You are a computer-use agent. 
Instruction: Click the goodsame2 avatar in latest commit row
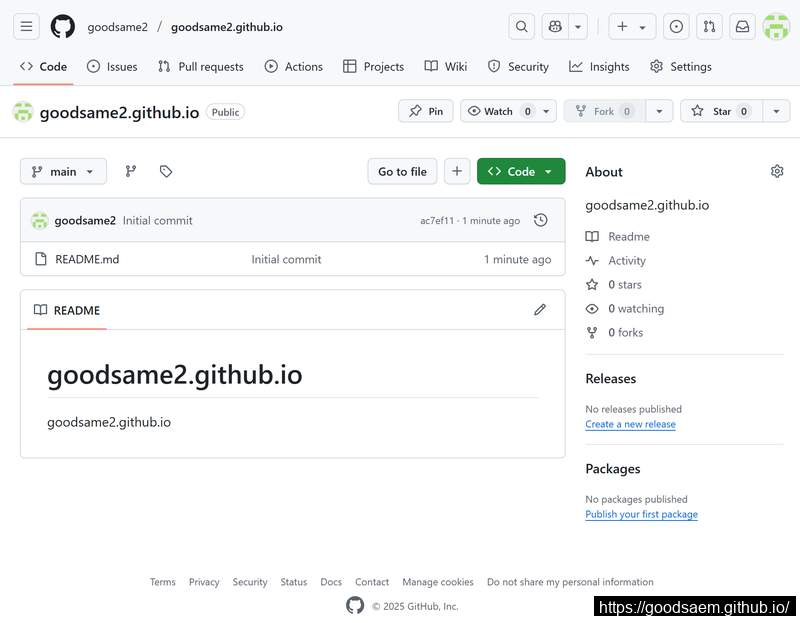[39, 220]
